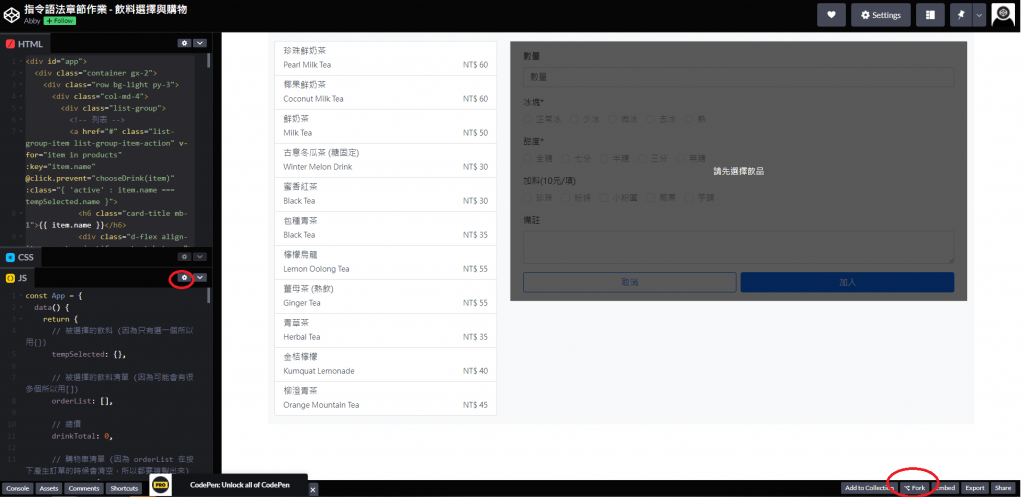Dismiss the Unlock all of CodePen banner
1024x497 pixels.
pyautogui.click(x=313, y=489)
